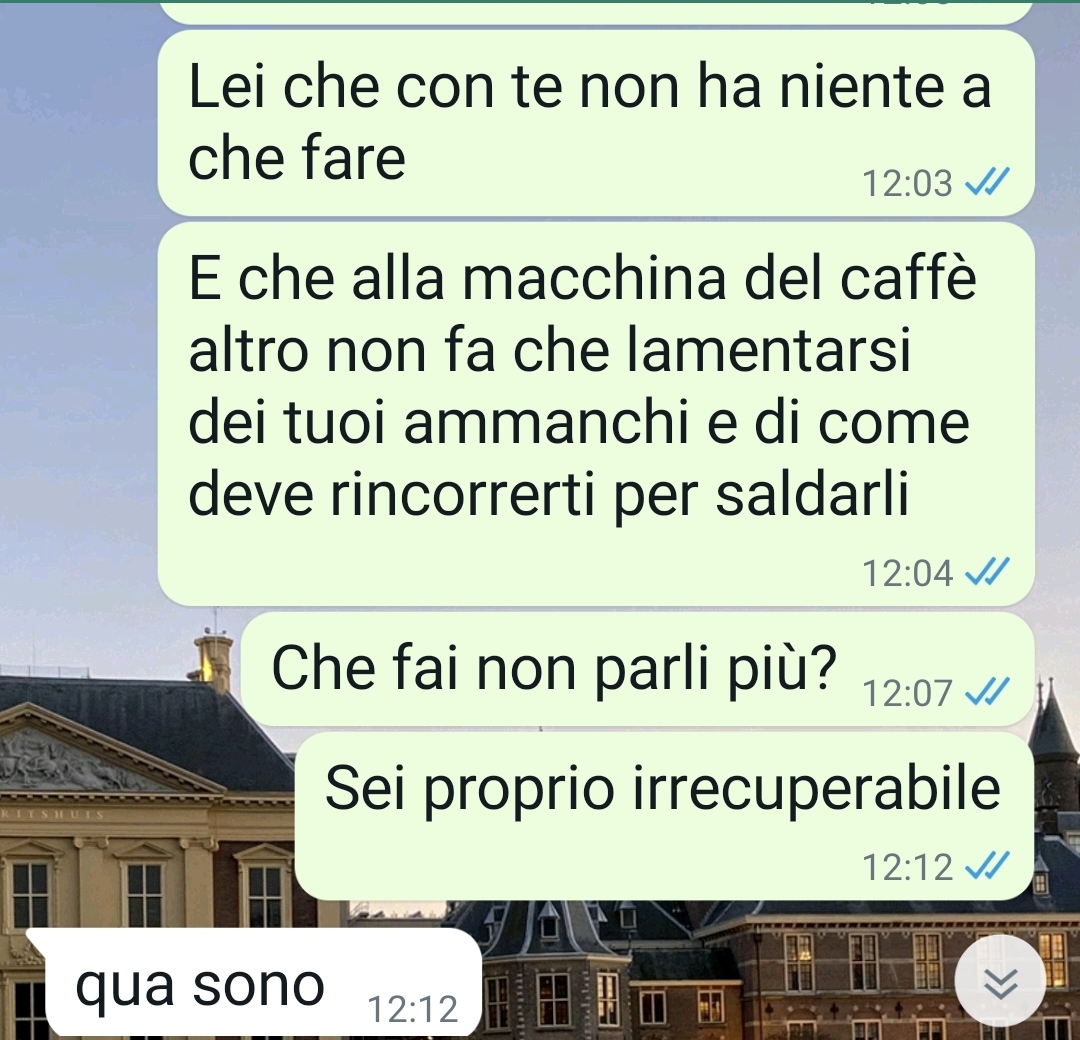Tap blue read ticks on second 12:12 message
1080x1040 pixels.
click(x=987, y=866)
